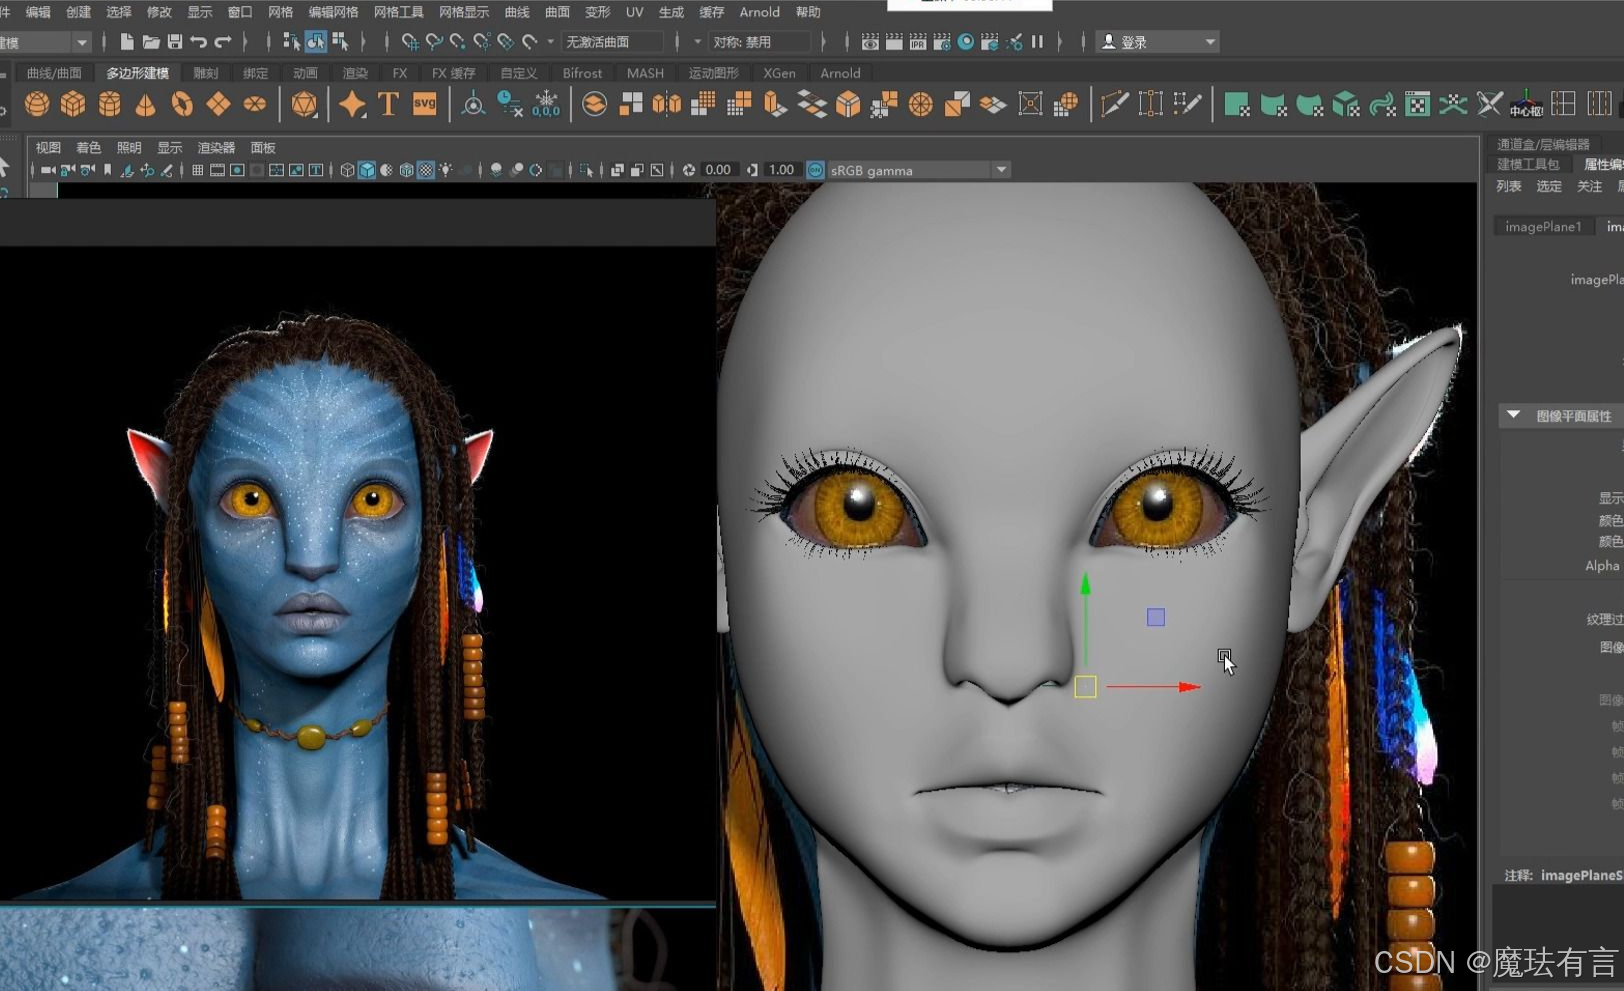Viewport: 1624px width, 991px height.
Task: Select the arrow tool in left toolbox
Action: (x=4, y=166)
